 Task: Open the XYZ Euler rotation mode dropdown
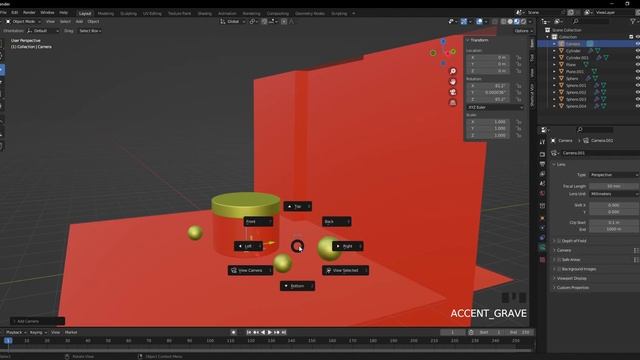coord(495,107)
